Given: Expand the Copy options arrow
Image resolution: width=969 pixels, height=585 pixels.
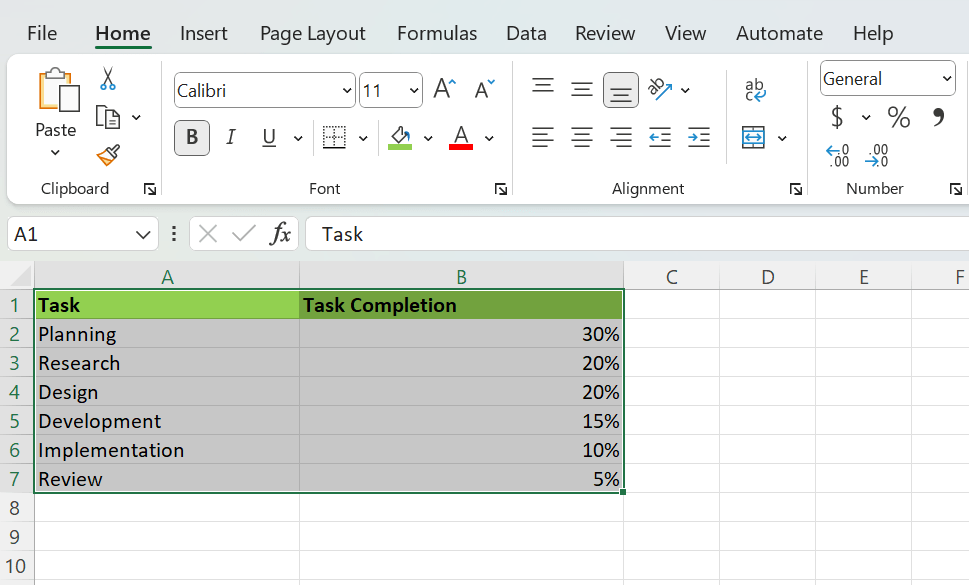Looking at the screenshot, I should 137,117.
